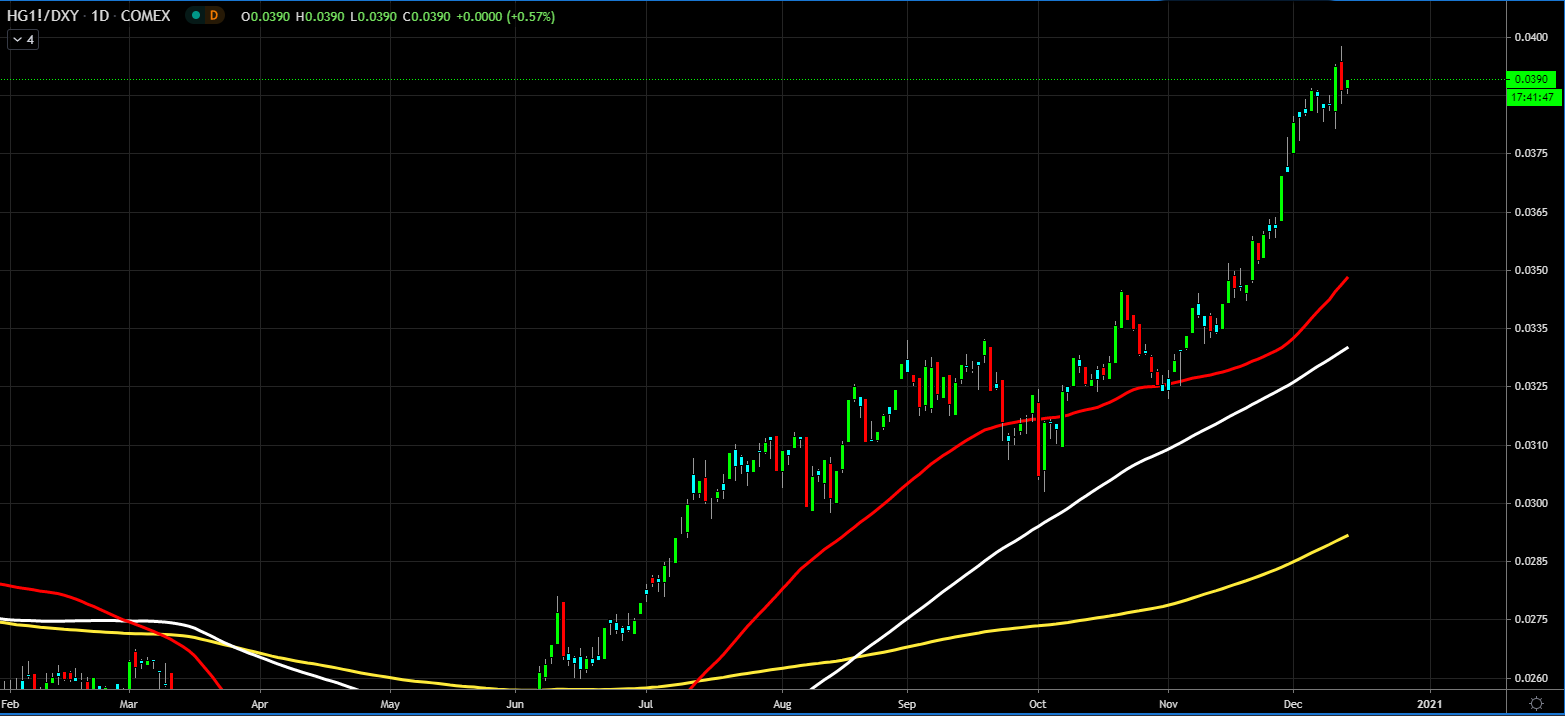Click the 0.0300 price scale label
The width and height of the screenshot is (1565, 716).
tap(1531, 504)
